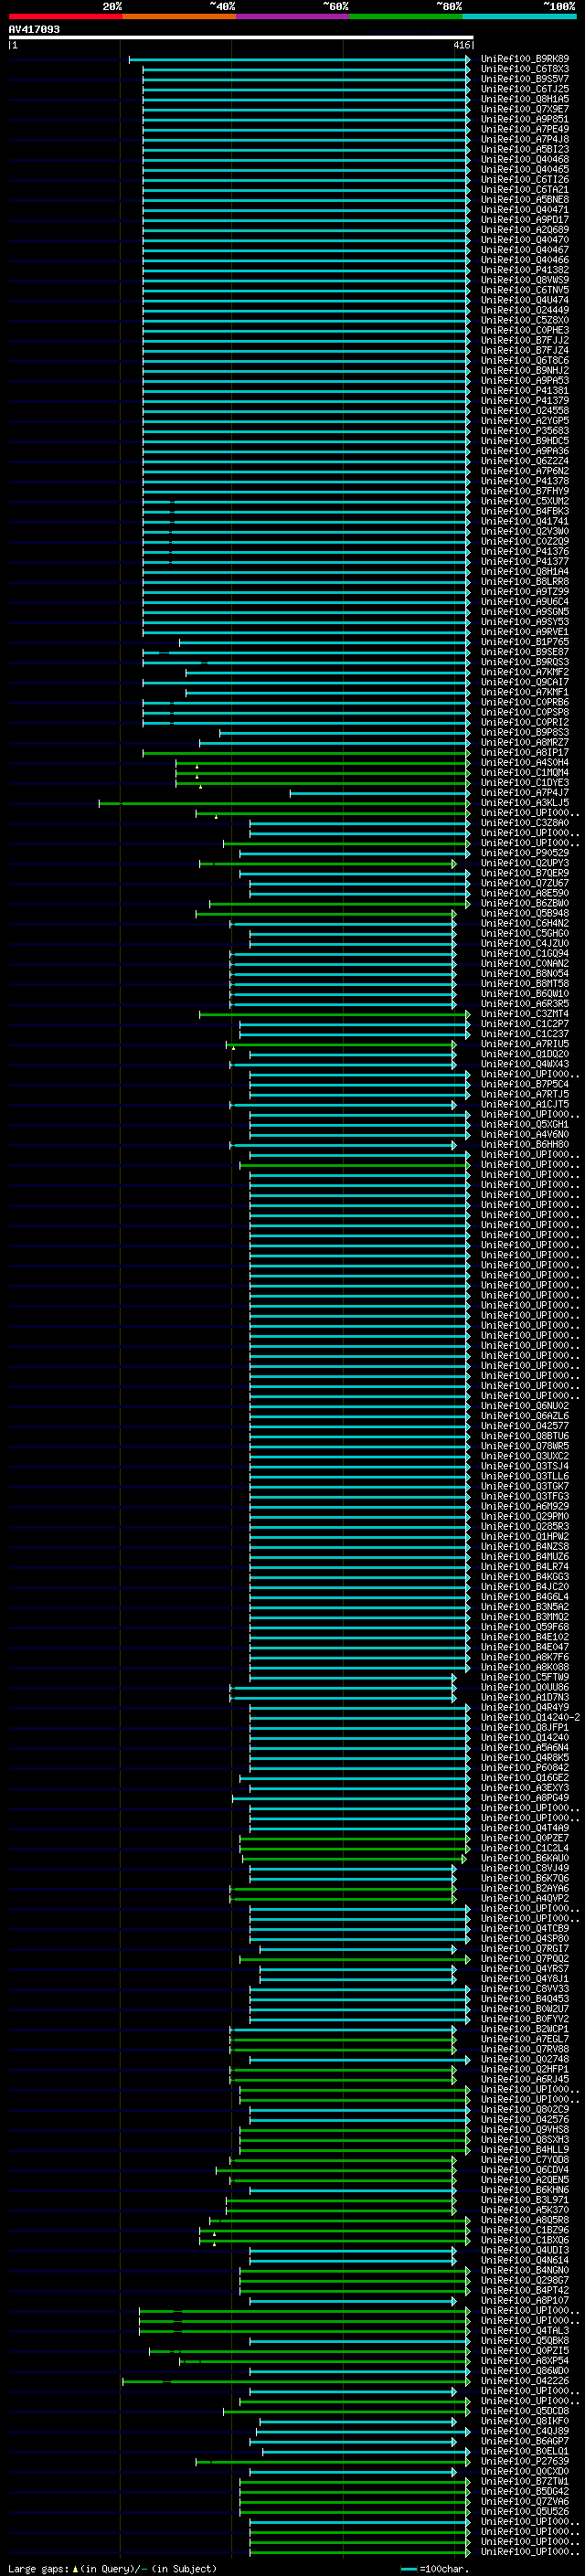Select hit UniRef100_P41381

(x=525, y=391)
